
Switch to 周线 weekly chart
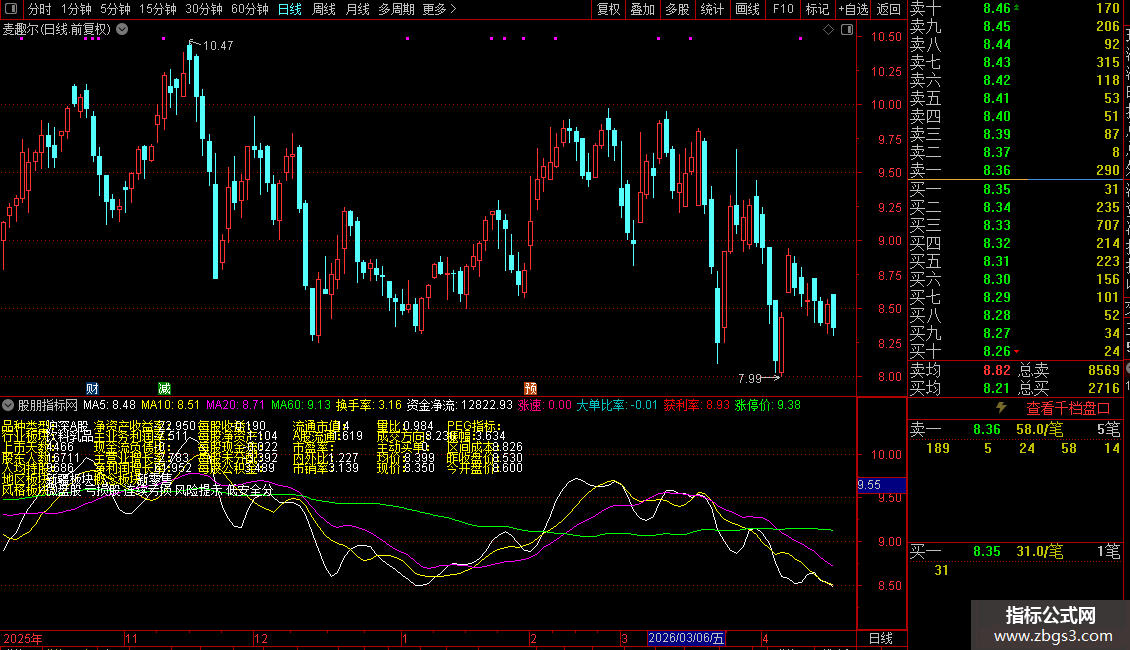324,9
